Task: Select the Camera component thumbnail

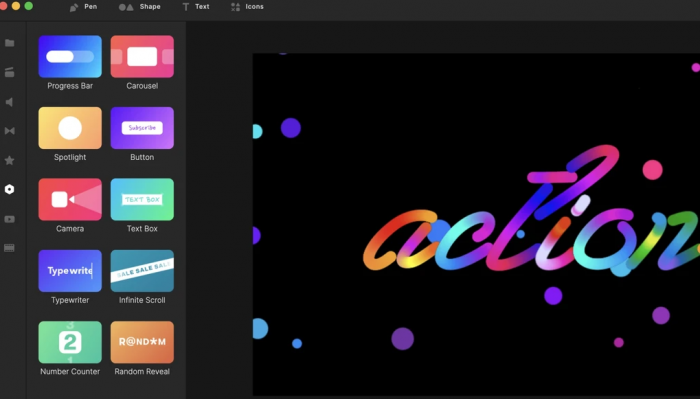Action: 70,200
